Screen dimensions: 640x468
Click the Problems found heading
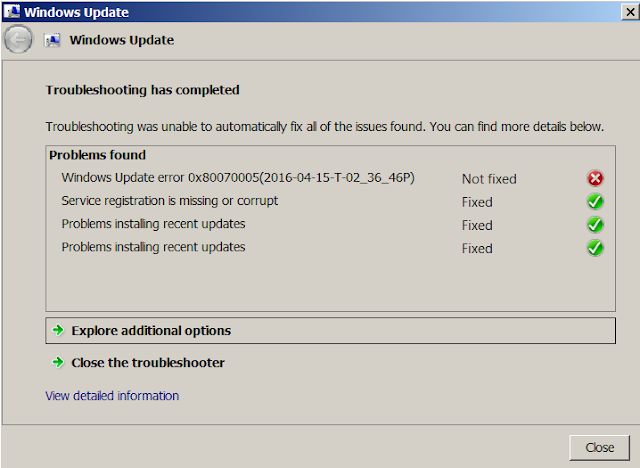point(98,155)
